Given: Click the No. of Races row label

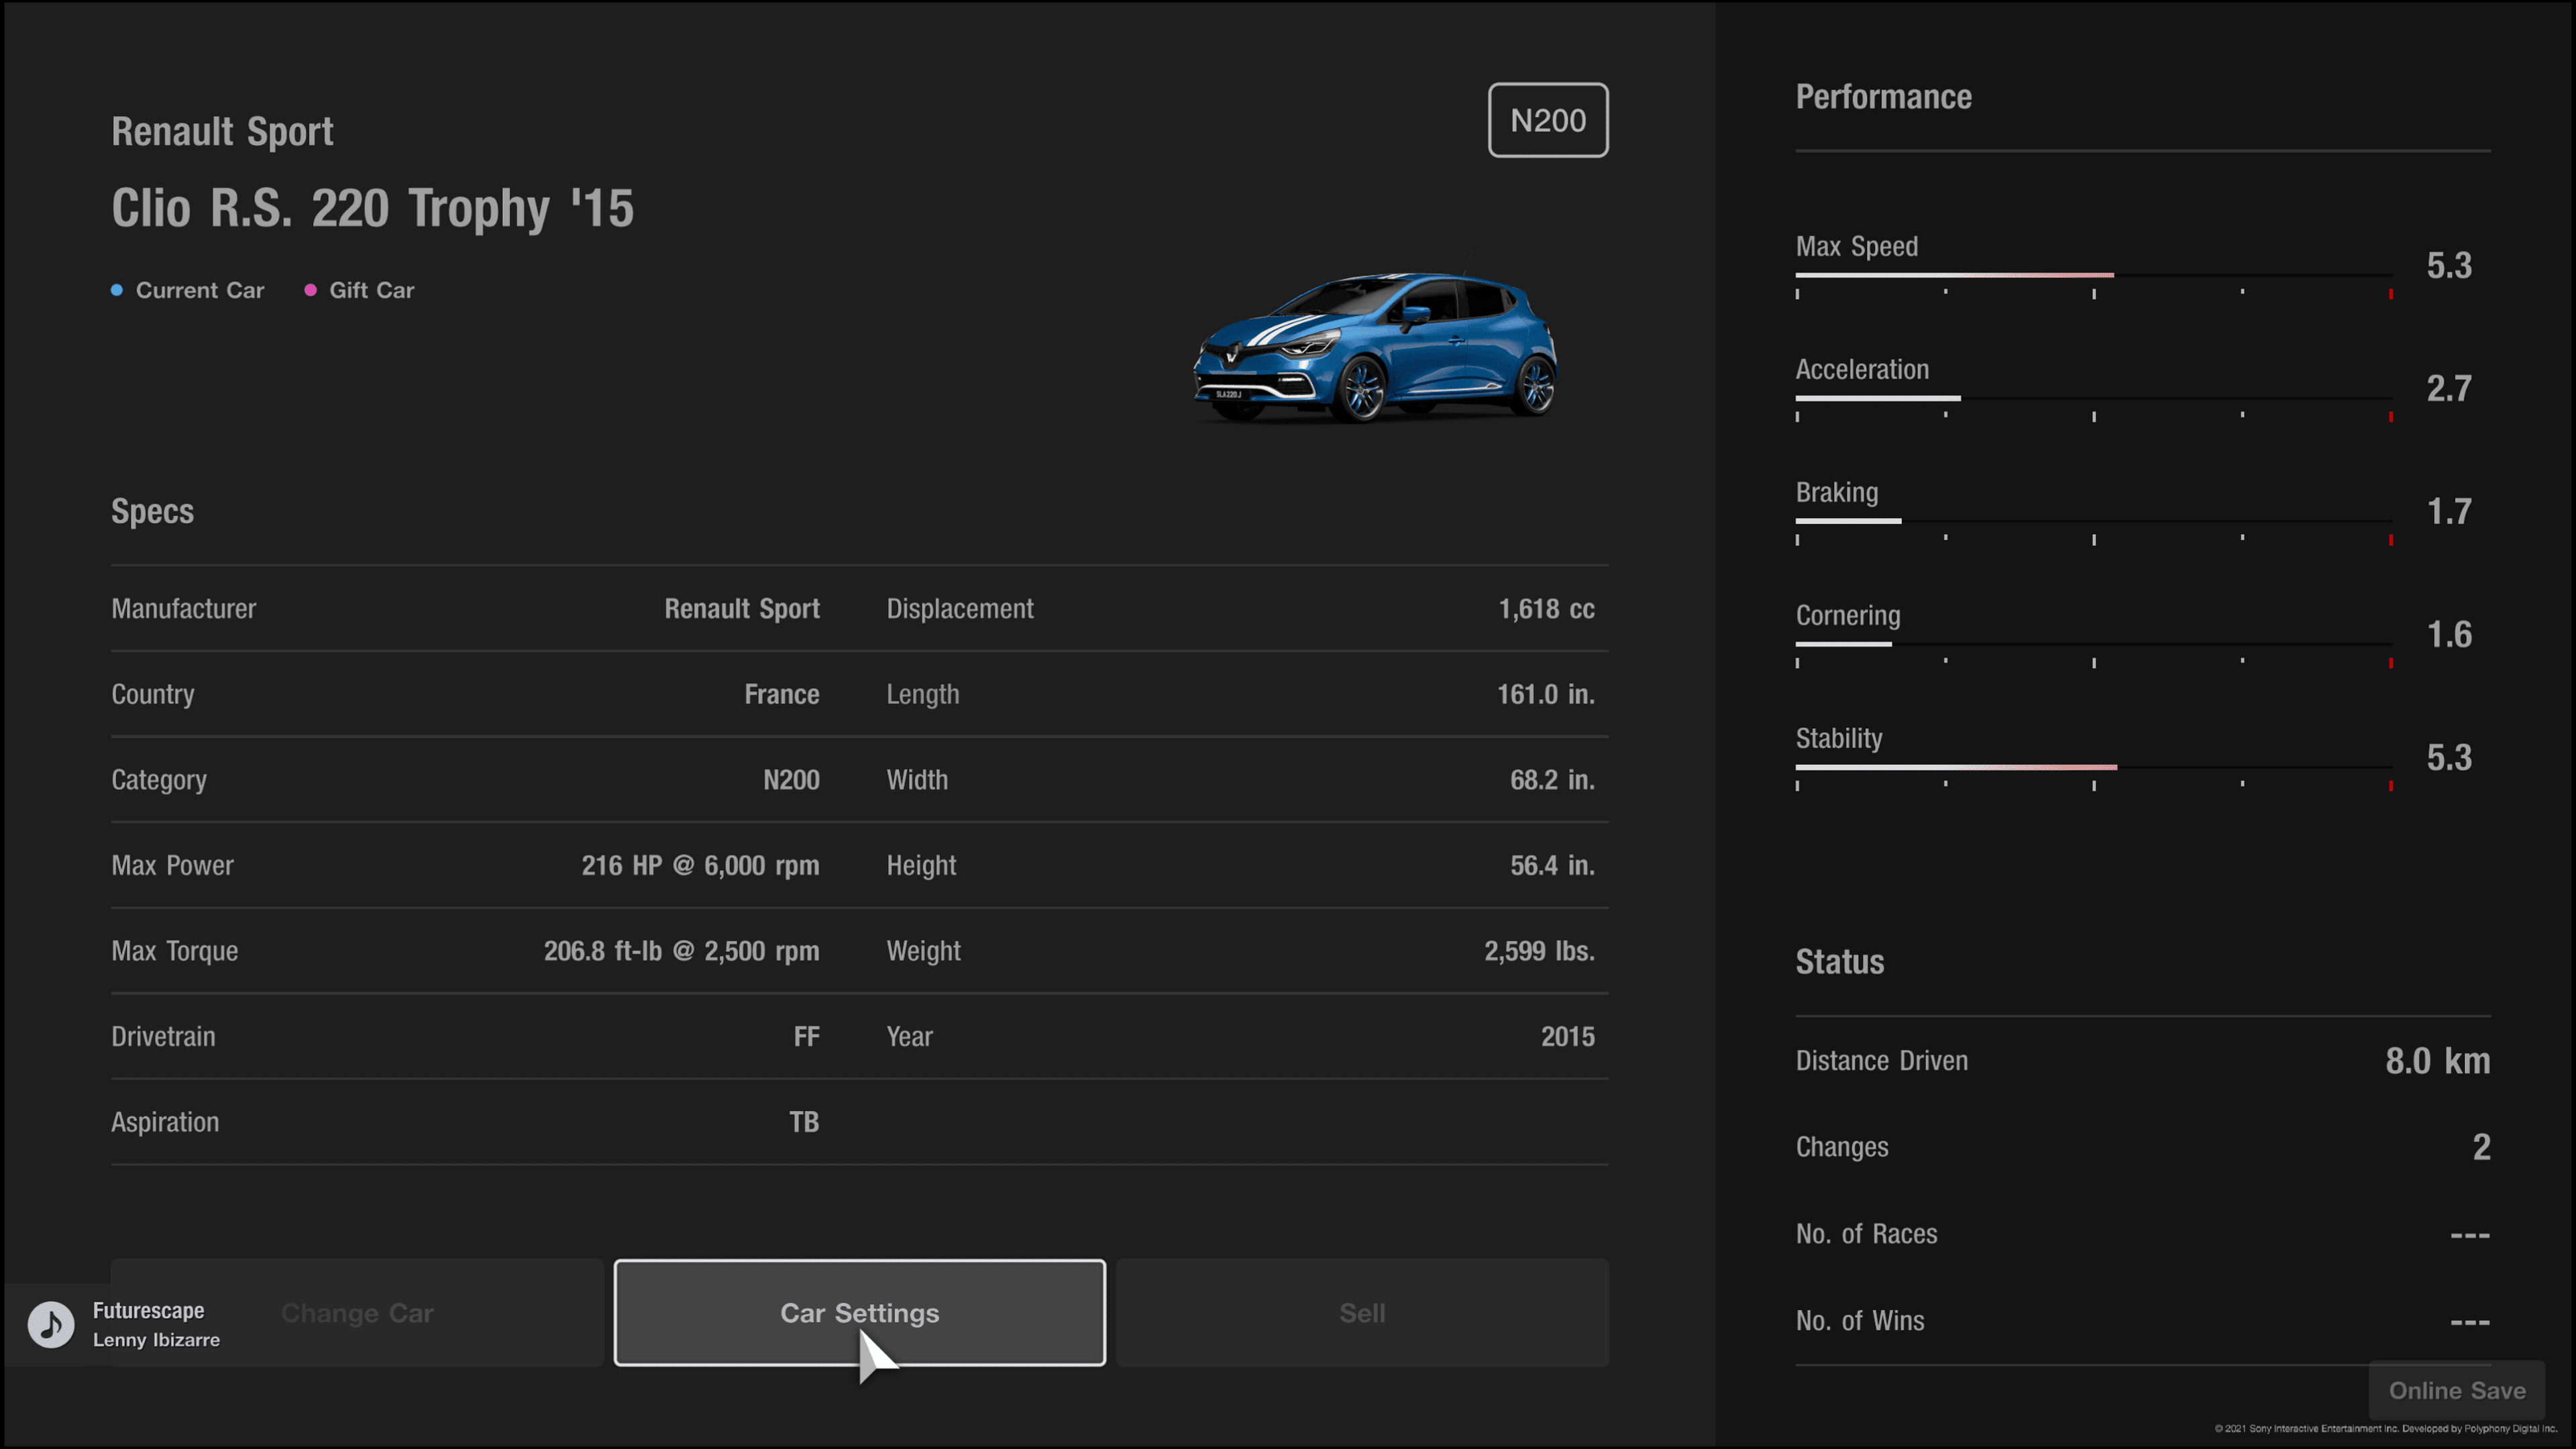Looking at the screenshot, I should point(1866,1234).
